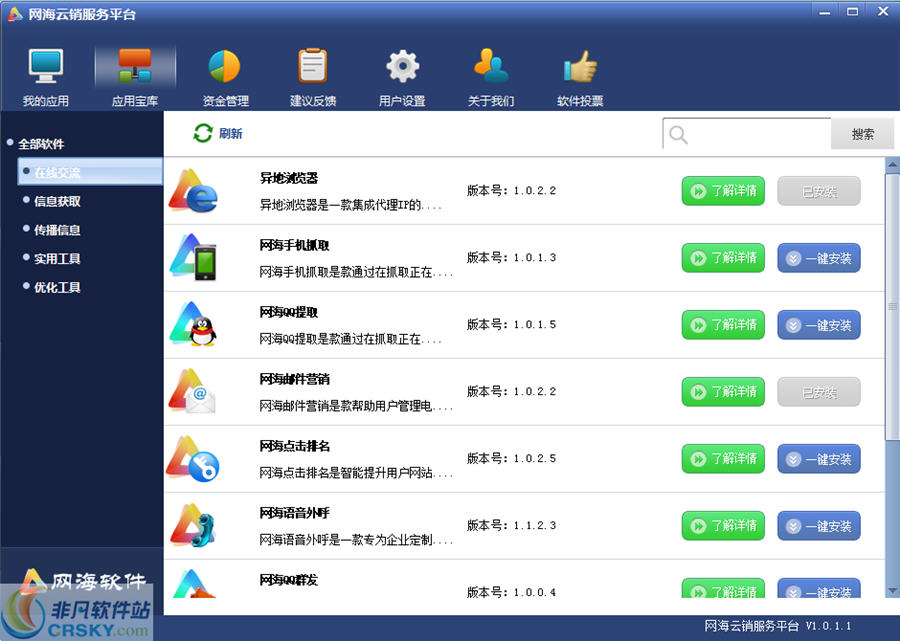Select 全部软件 in the sidebar
The image size is (900, 641).
(x=41, y=143)
